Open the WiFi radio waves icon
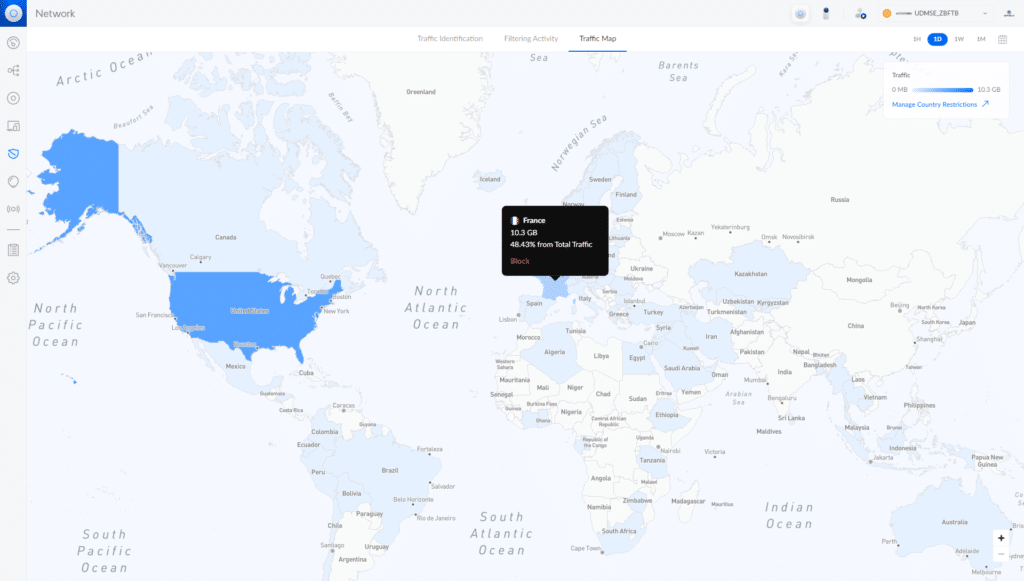The image size is (1024, 581). click(x=13, y=209)
